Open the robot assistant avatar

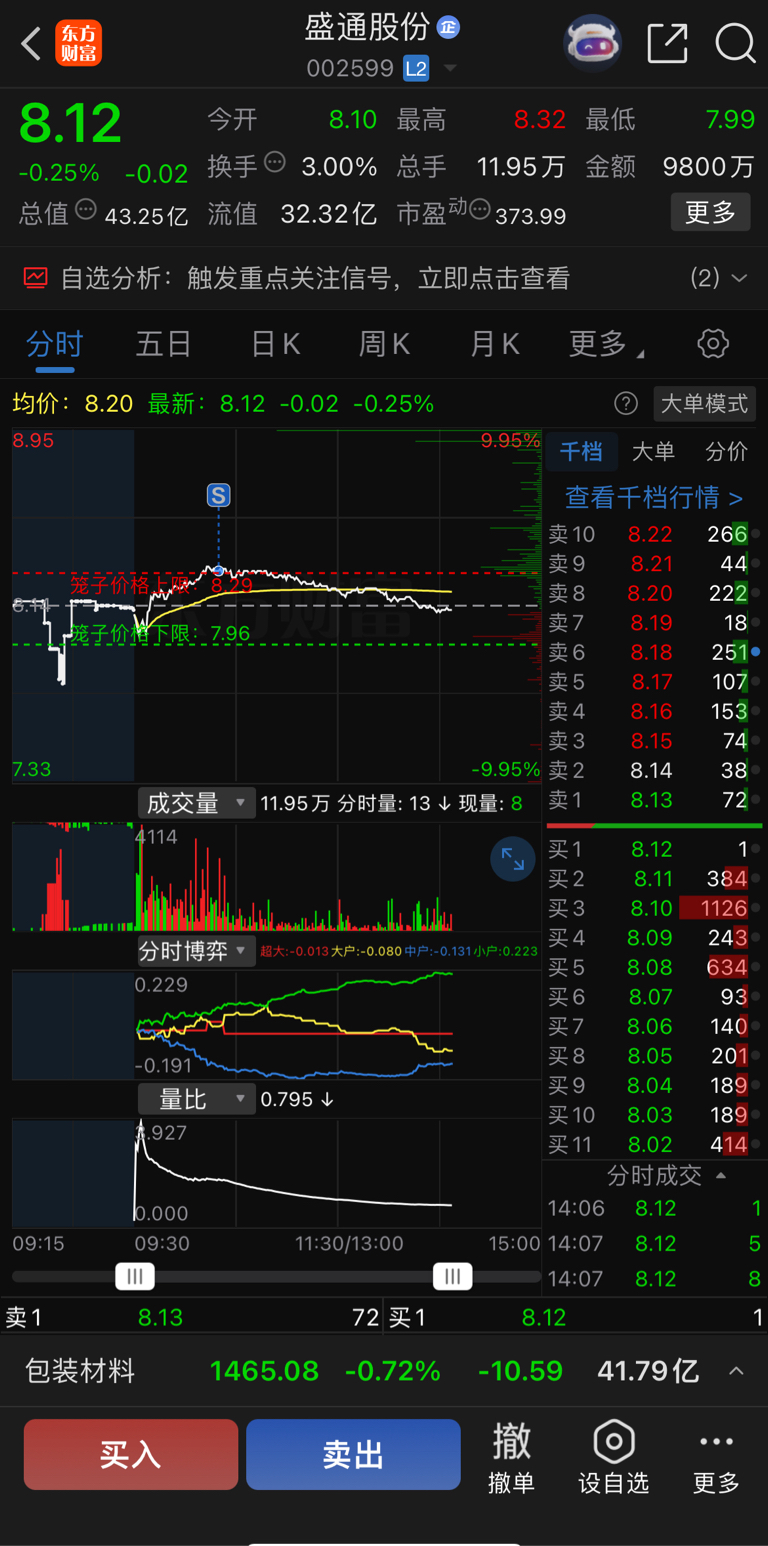(x=593, y=43)
